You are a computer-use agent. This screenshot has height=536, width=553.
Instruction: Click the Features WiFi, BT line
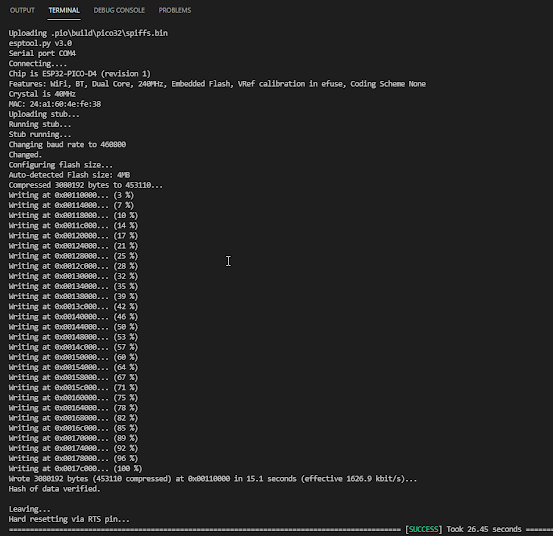coord(217,84)
